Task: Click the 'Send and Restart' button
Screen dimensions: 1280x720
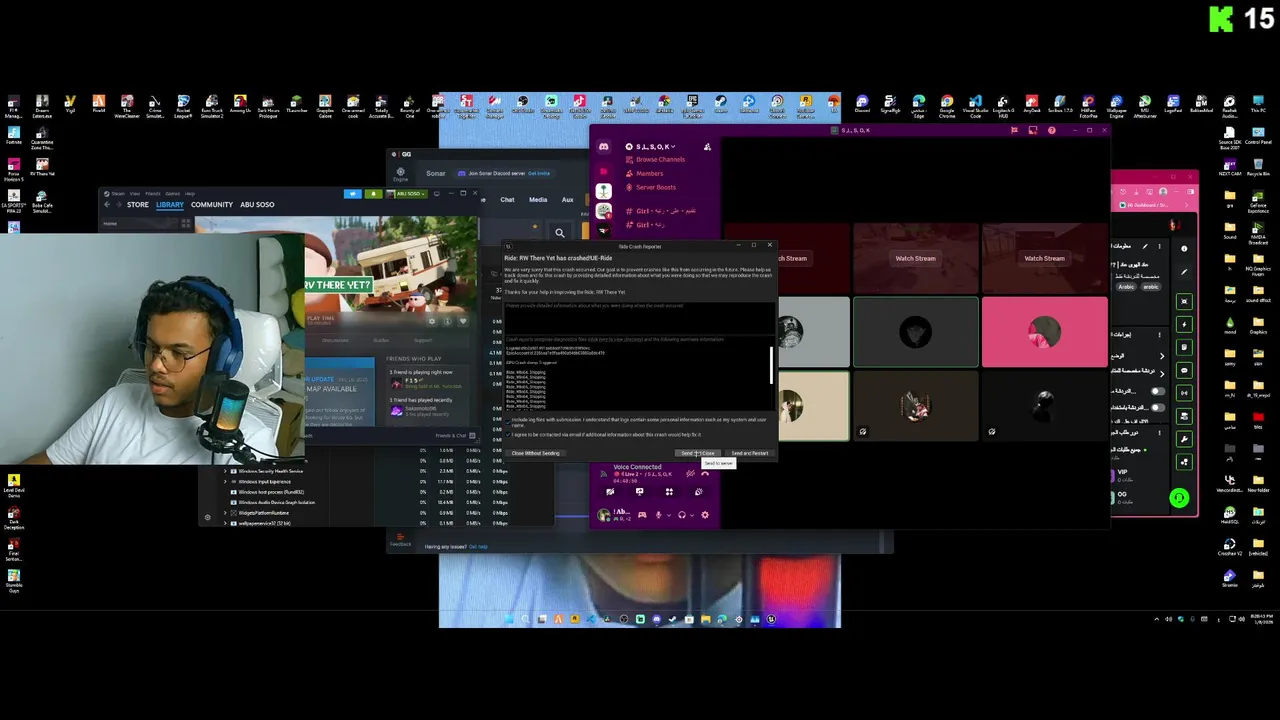Action: pyautogui.click(x=749, y=453)
